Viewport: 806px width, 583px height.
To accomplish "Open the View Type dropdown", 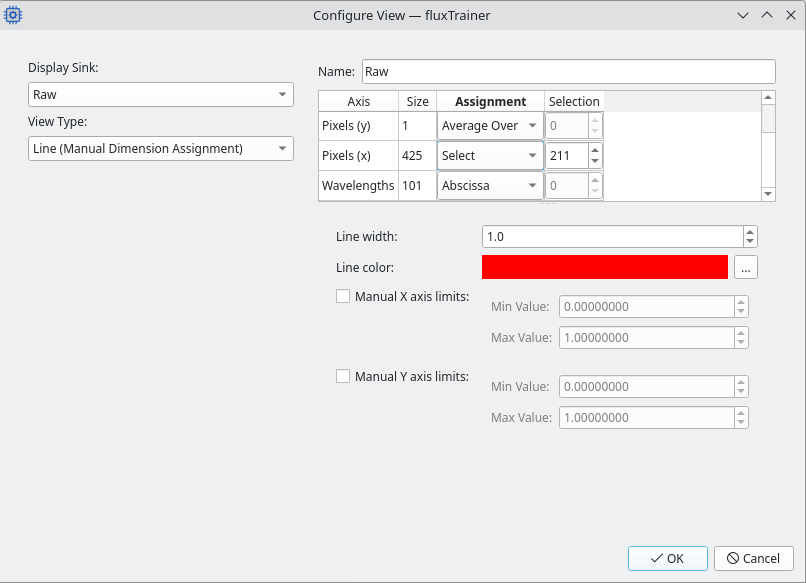I will 160,149.
